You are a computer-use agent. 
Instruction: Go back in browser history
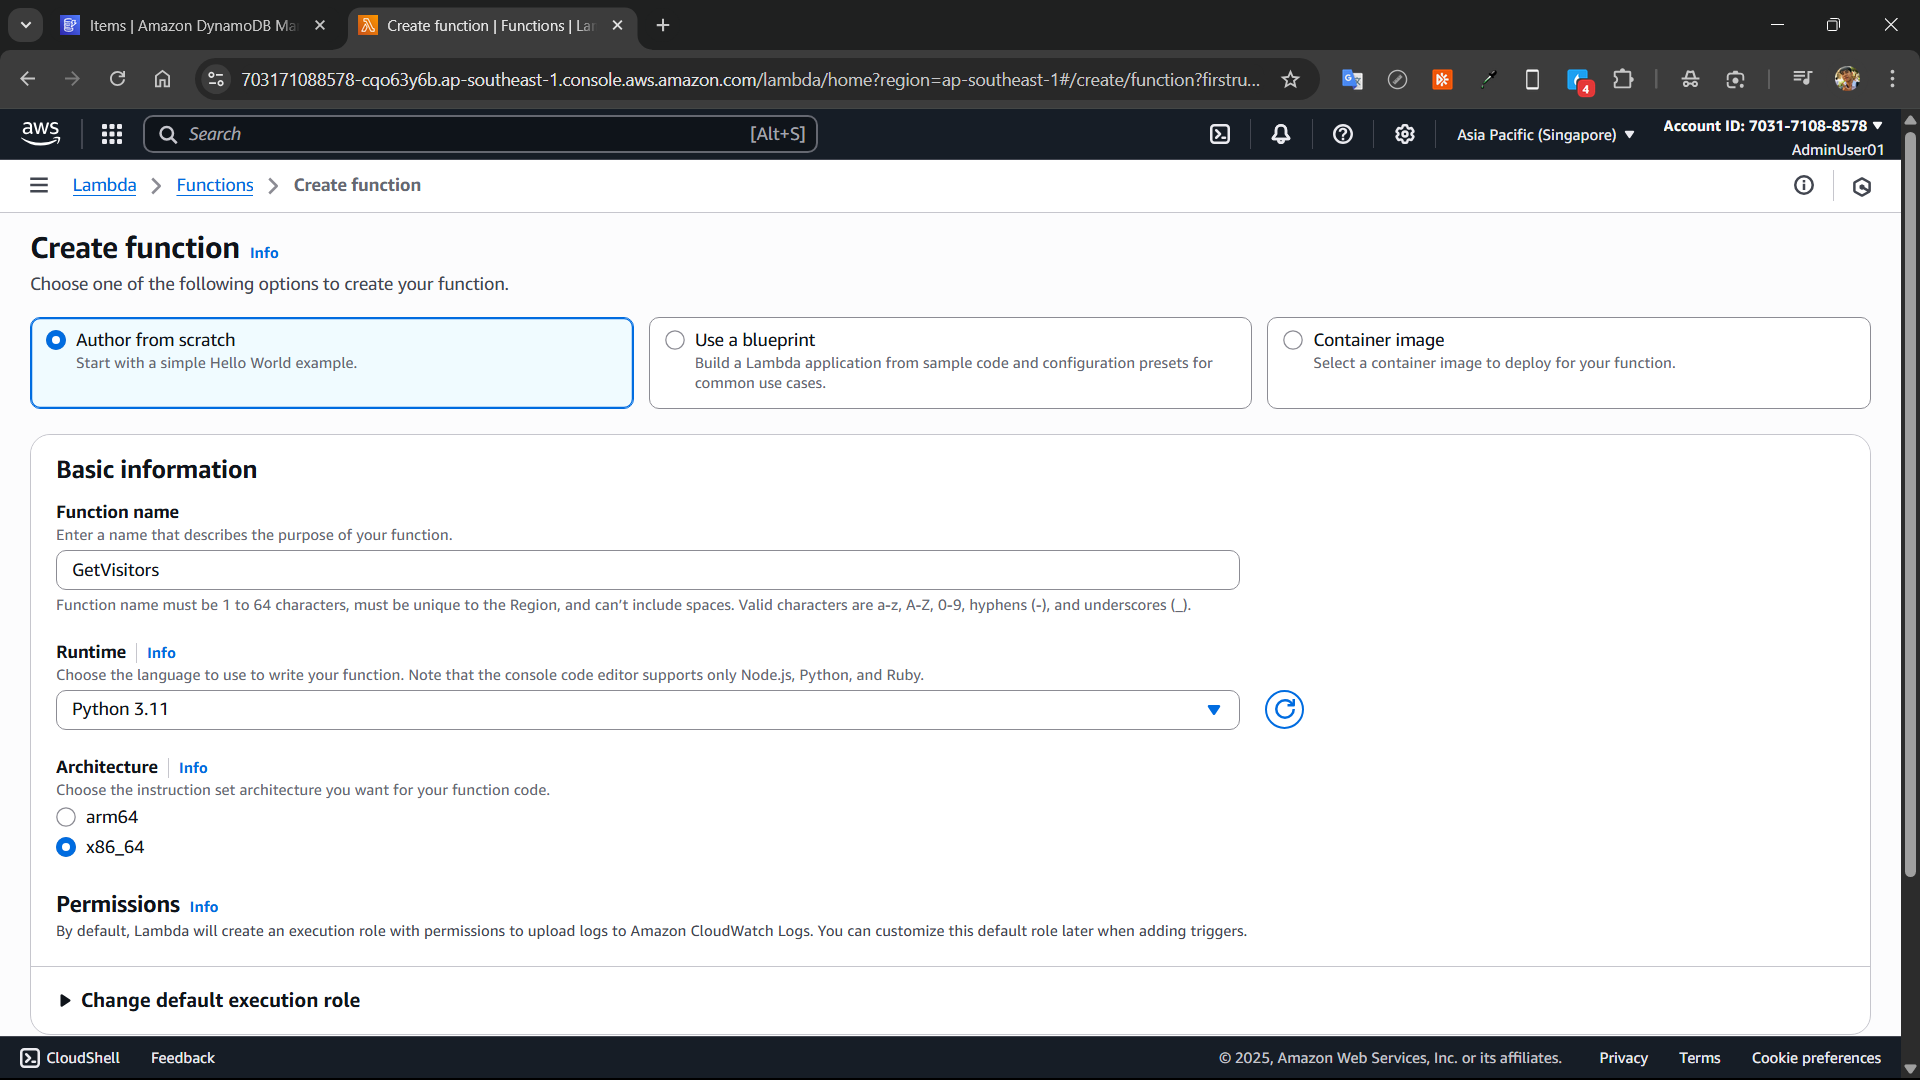pyautogui.click(x=28, y=79)
